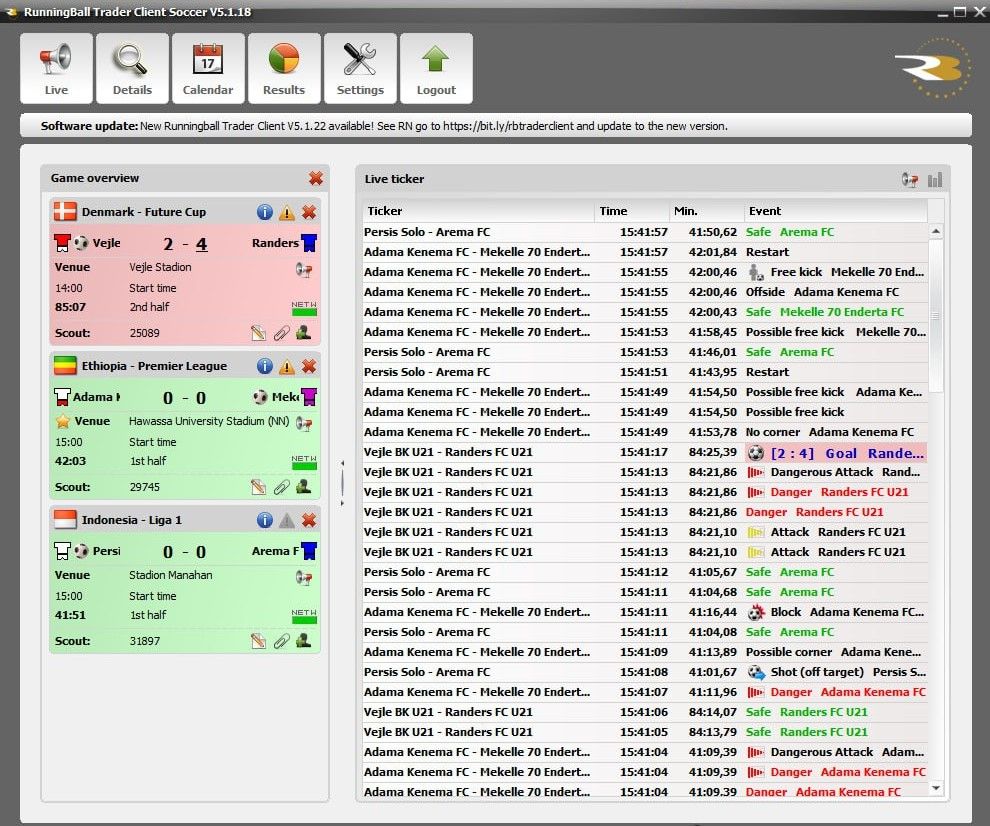Click the Denmark flag icon

tap(65, 212)
